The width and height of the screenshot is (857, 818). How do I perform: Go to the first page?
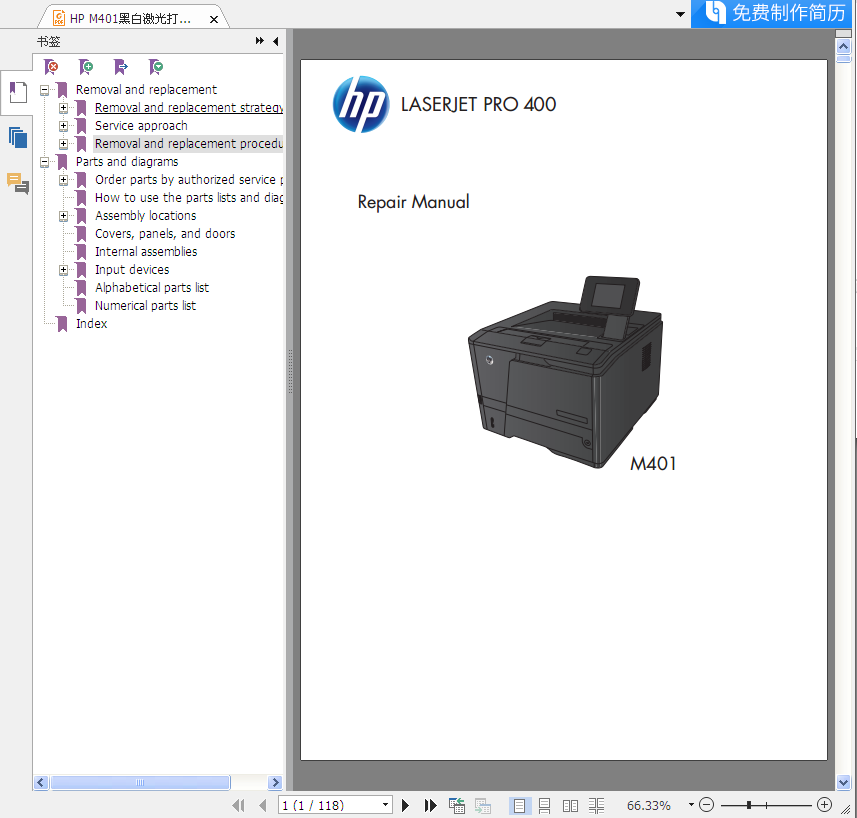pyautogui.click(x=238, y=805)
